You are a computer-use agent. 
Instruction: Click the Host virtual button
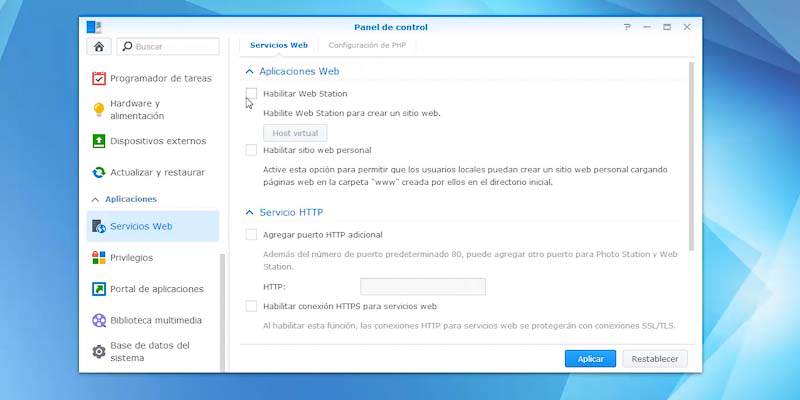[x=295, y=133]
